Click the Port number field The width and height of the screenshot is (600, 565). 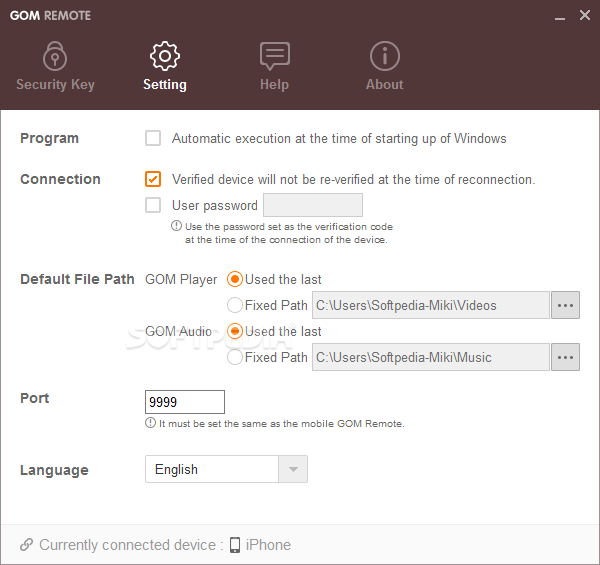click(x=185, y=402)
